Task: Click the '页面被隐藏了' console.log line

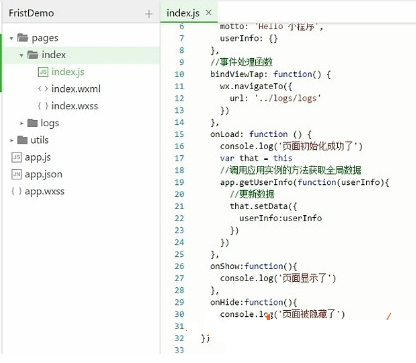Action: pos(282,314)
